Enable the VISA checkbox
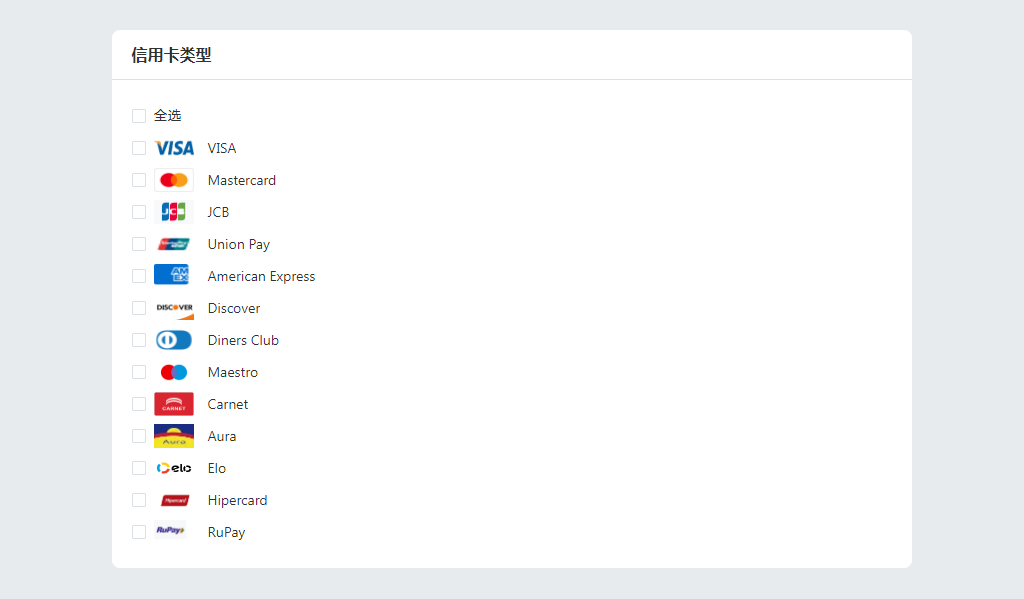 (x=139, y=148)
